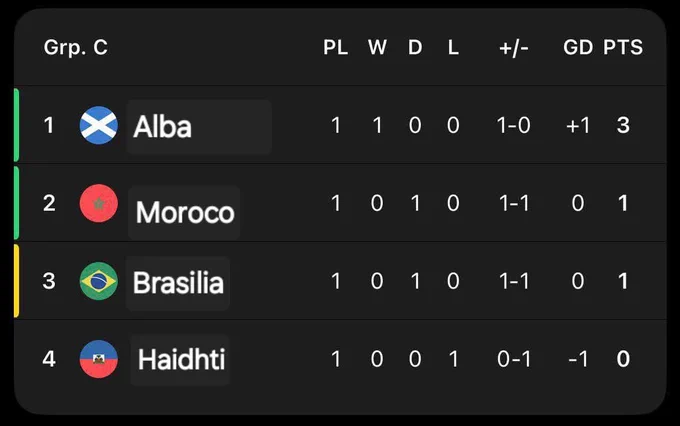Click the yellow marker beside rank 3
The width and height of the screenshot is (680, 426).
click(16, 281)
